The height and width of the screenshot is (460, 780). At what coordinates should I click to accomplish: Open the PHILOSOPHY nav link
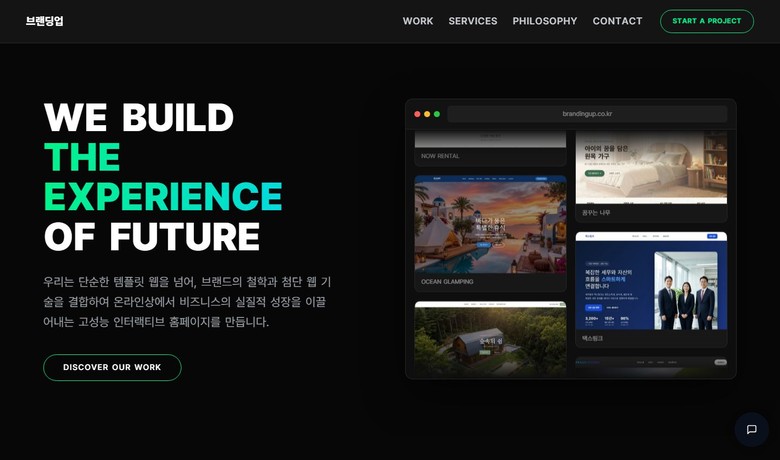pyautogui.click(x=545, y=21)
